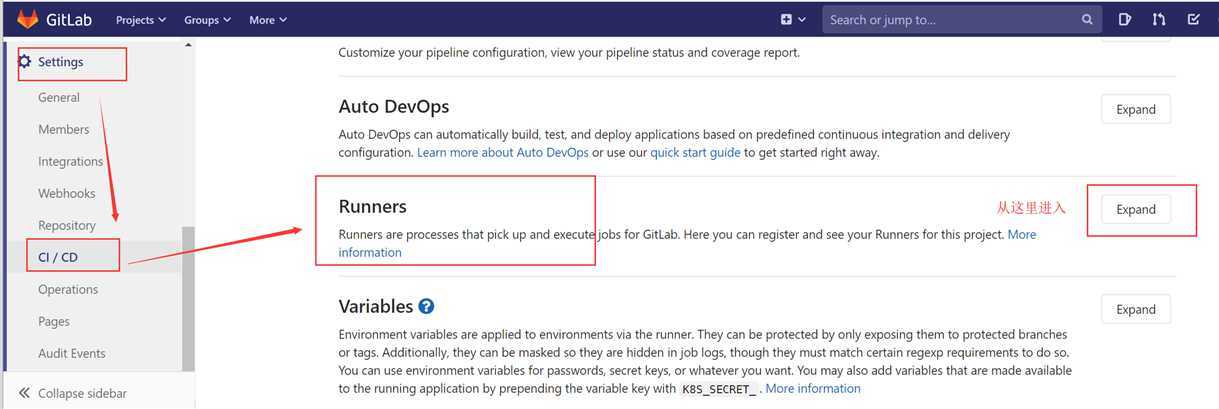
Task: Click the search magnifier icon
Action: (1087, 19)
